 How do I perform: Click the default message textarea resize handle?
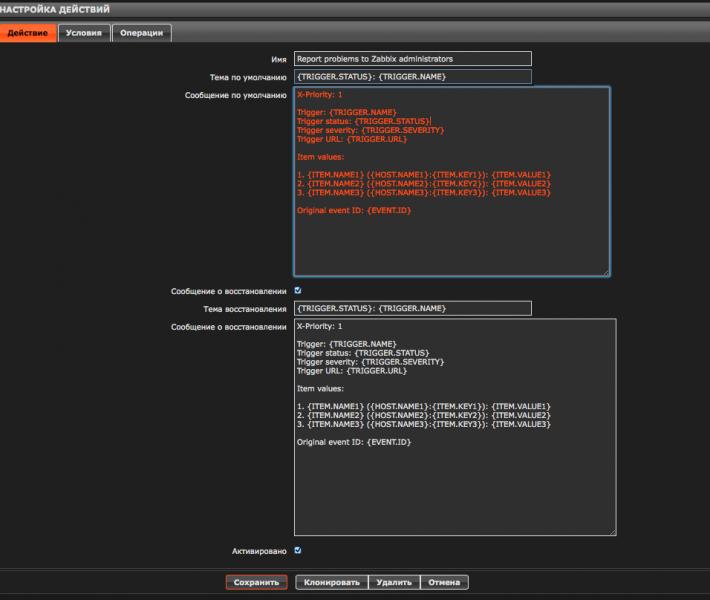click(604, 271)
